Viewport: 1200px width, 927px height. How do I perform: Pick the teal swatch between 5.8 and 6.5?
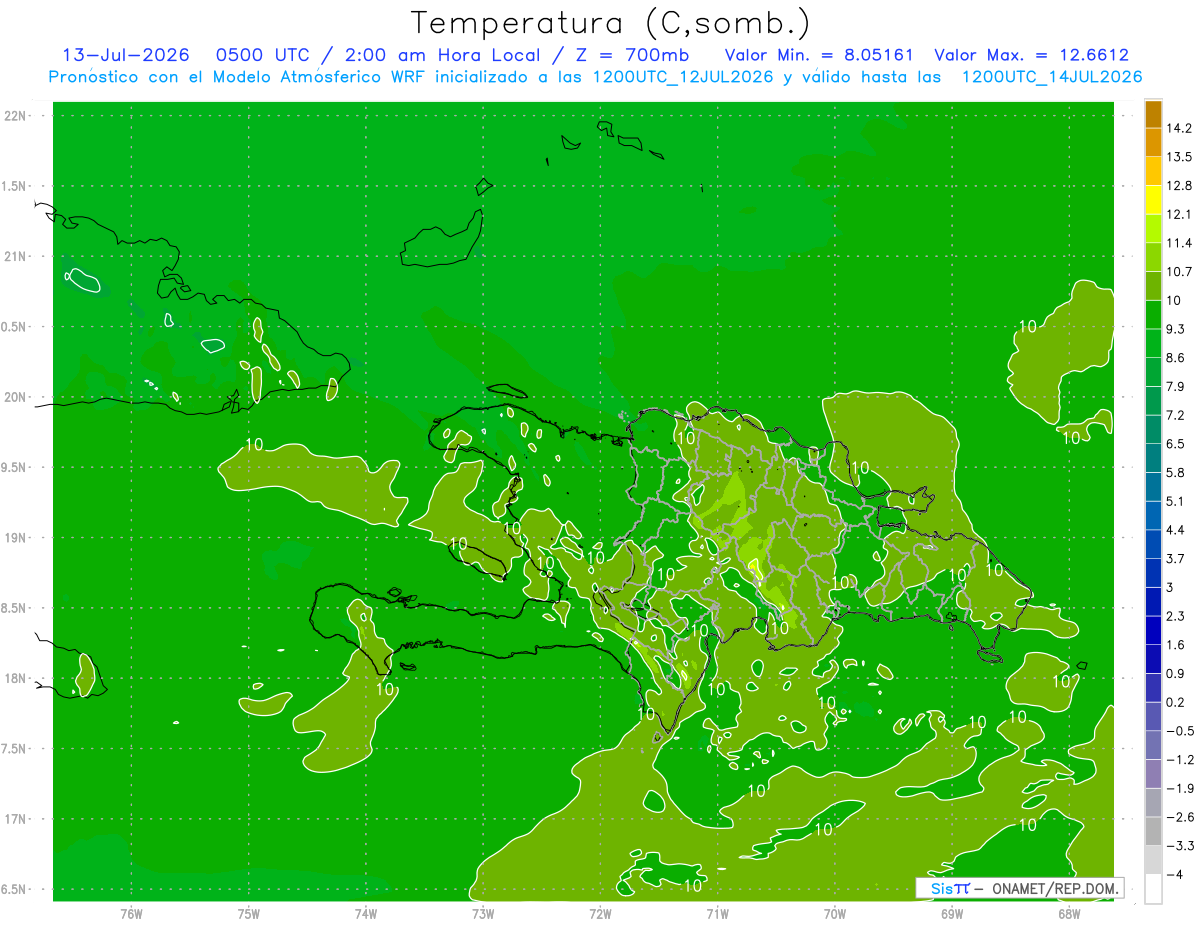(1153, 458)
